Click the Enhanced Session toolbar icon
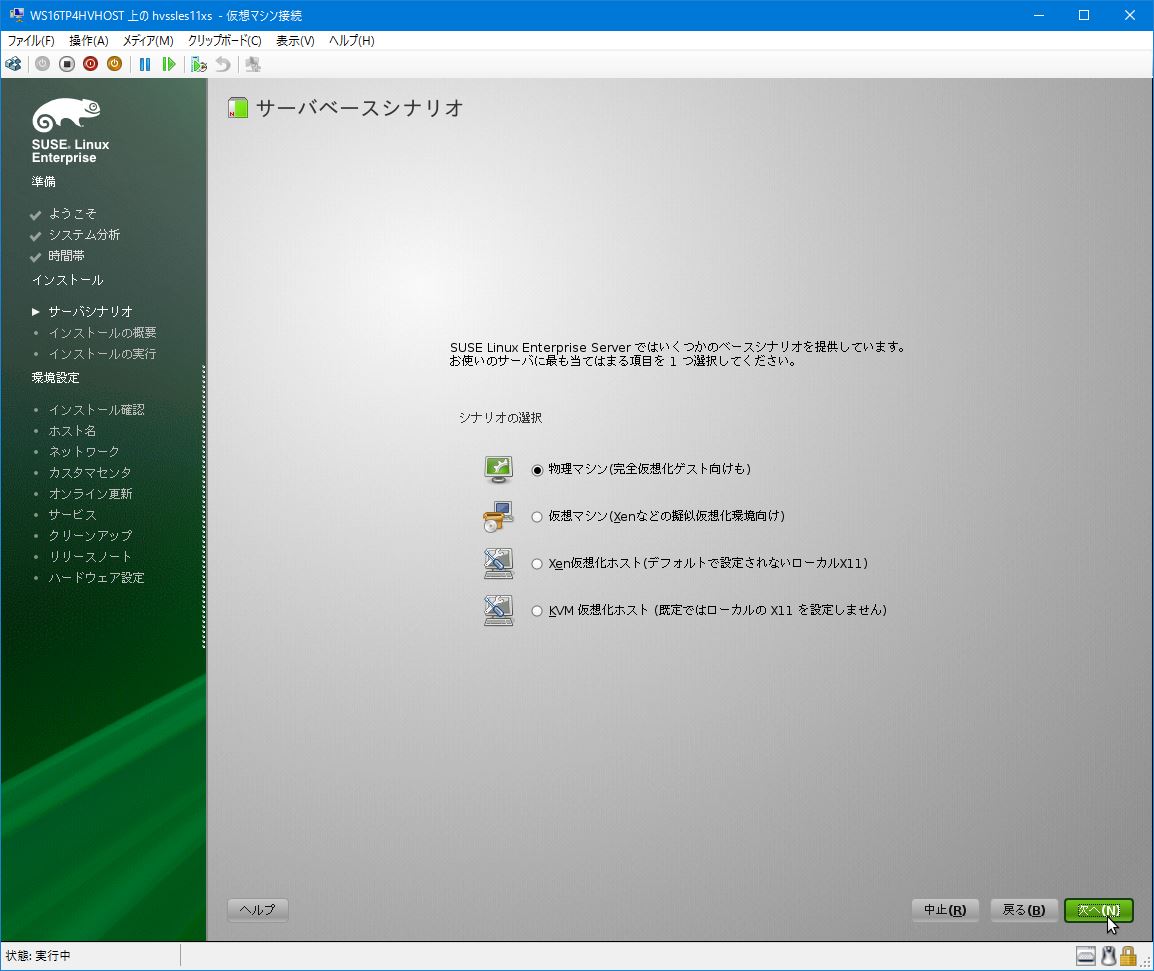The height and width of the screenshot is (971, 1154). coord(253,64)
